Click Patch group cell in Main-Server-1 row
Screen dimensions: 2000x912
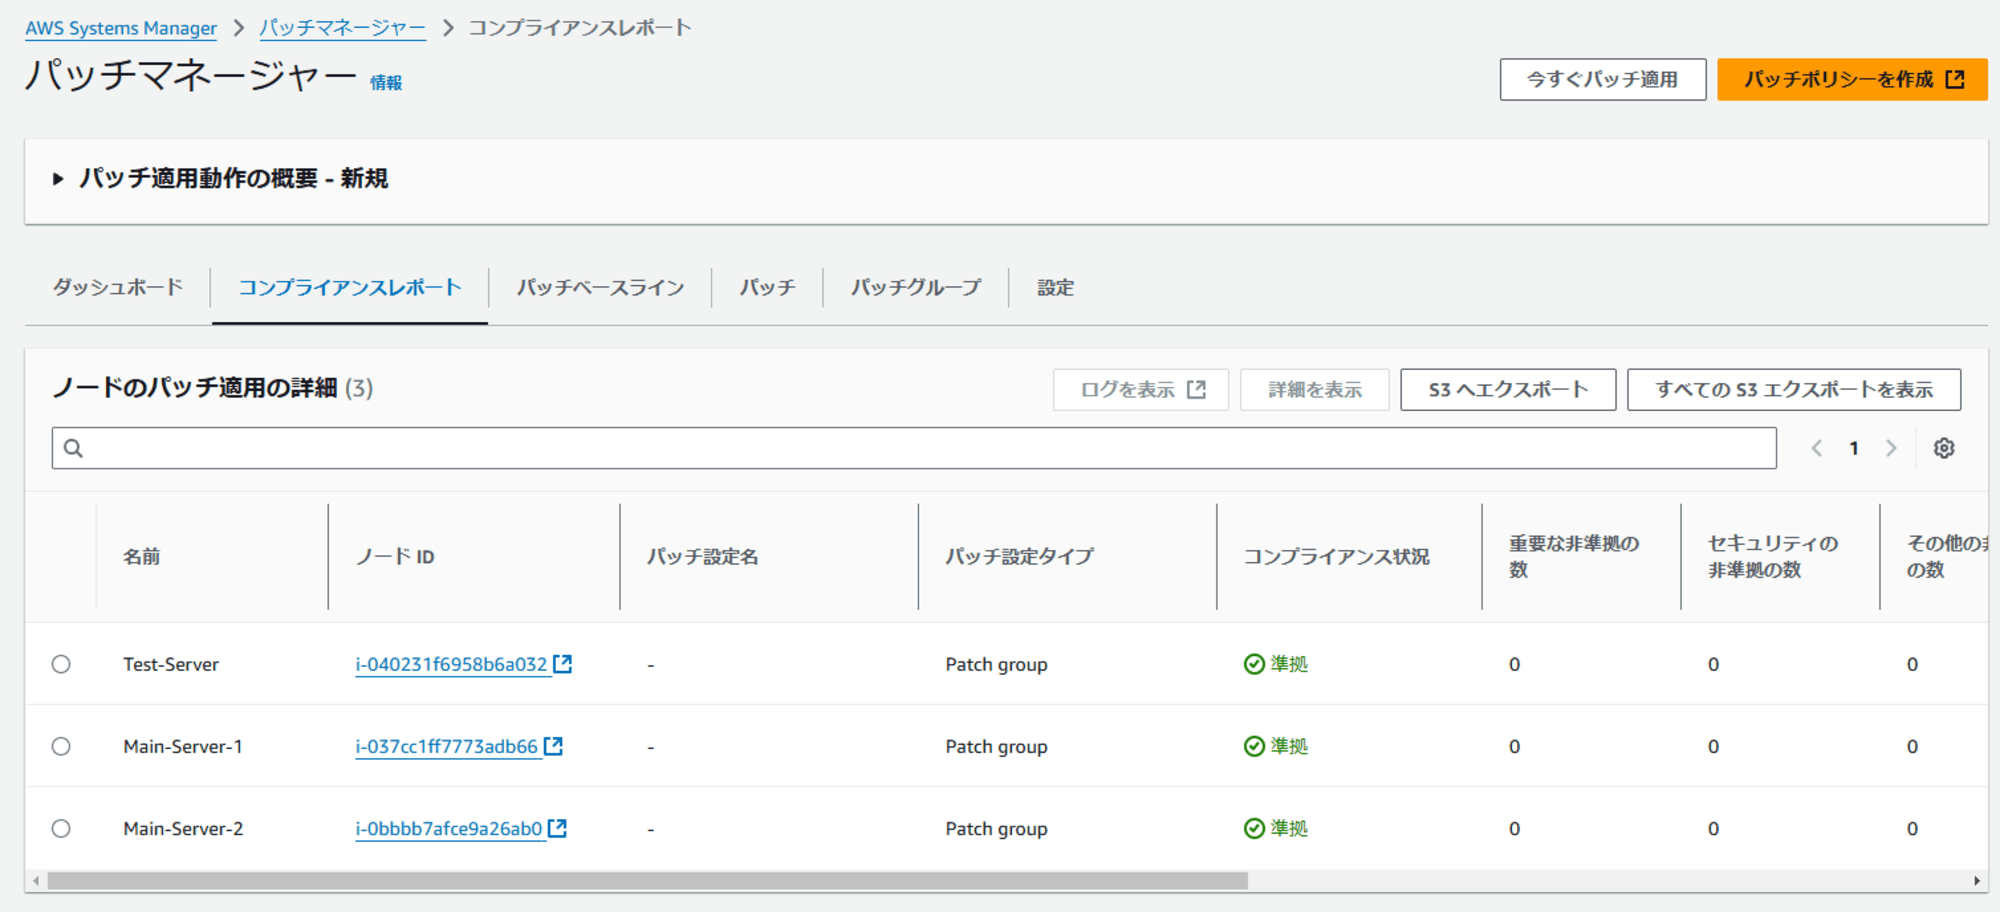[996, 746]
